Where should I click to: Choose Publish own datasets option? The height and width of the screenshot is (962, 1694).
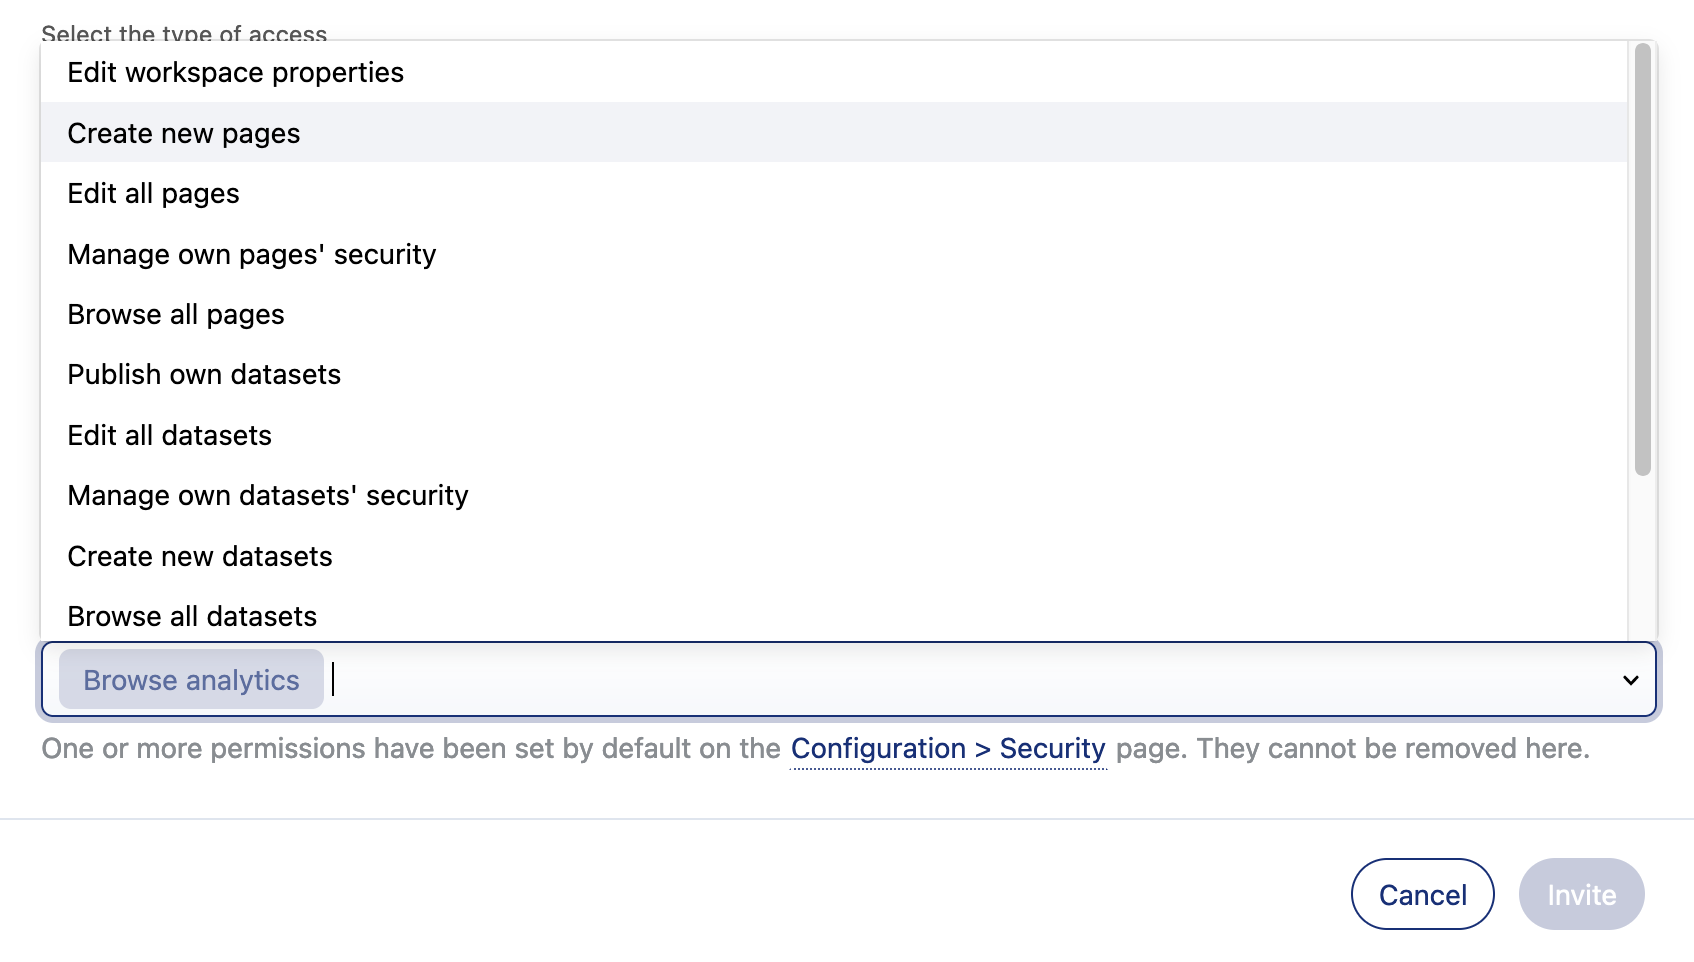(204, 375)
